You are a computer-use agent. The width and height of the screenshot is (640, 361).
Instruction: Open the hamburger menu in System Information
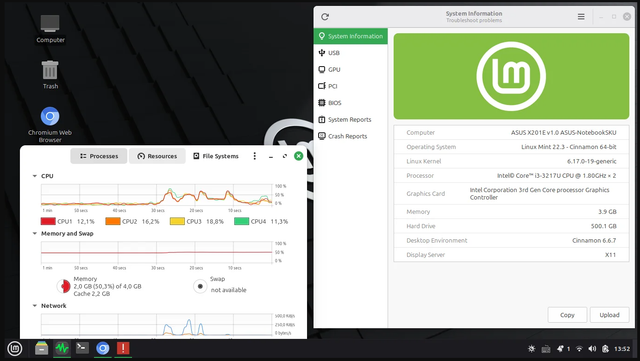(x=581, y=17)
